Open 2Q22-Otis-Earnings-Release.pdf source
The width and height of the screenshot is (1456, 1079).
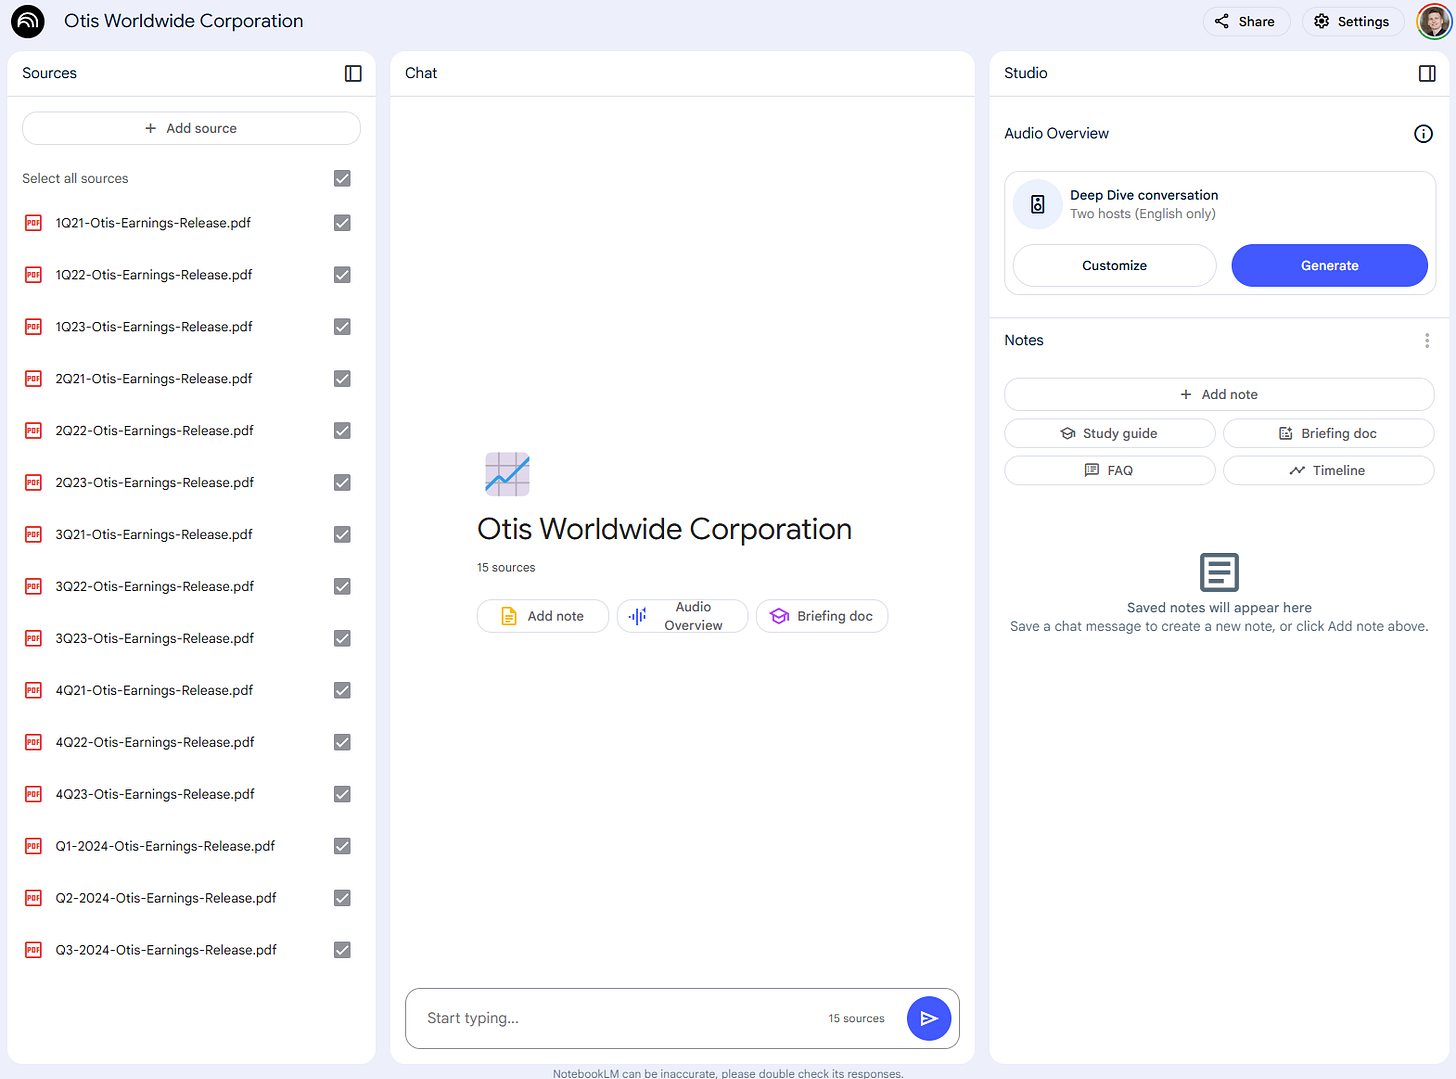tap(155, 431)
